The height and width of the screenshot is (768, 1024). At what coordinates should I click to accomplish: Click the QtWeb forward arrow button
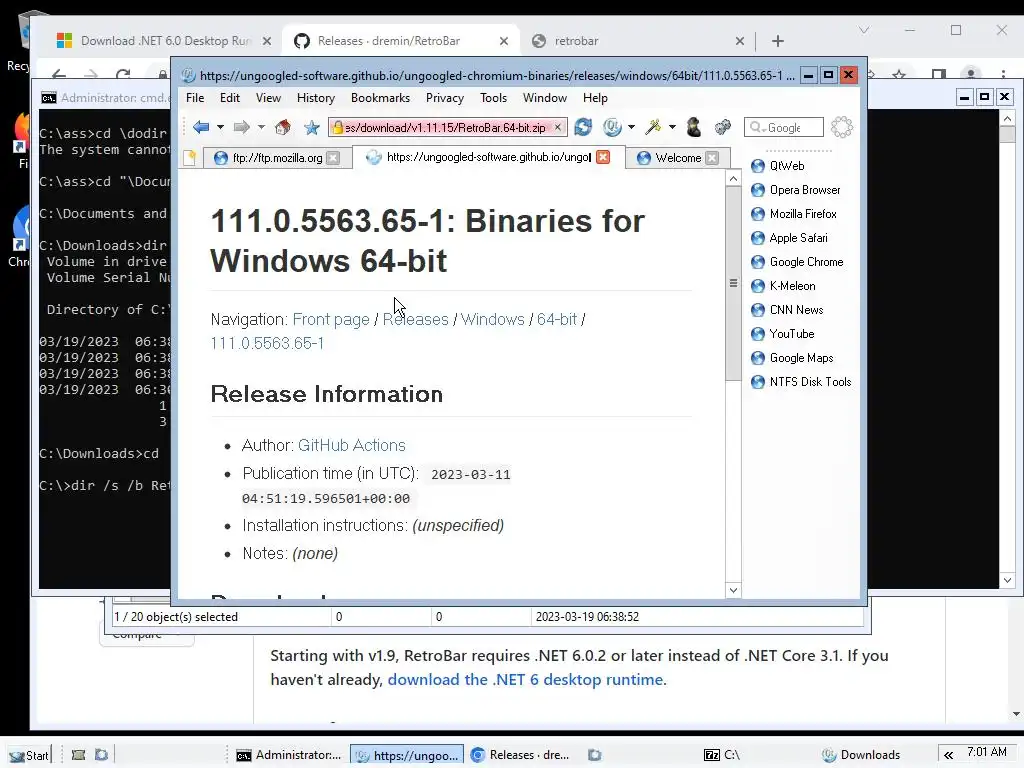[x=242, y=127]
